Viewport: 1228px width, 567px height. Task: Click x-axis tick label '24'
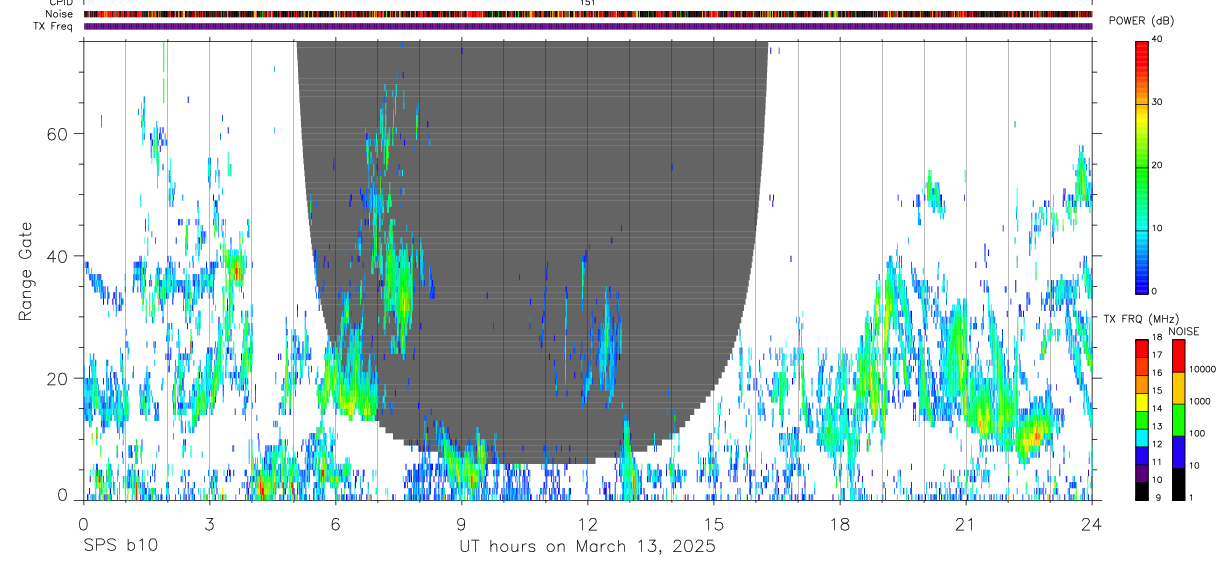[x=1092, y=523]
